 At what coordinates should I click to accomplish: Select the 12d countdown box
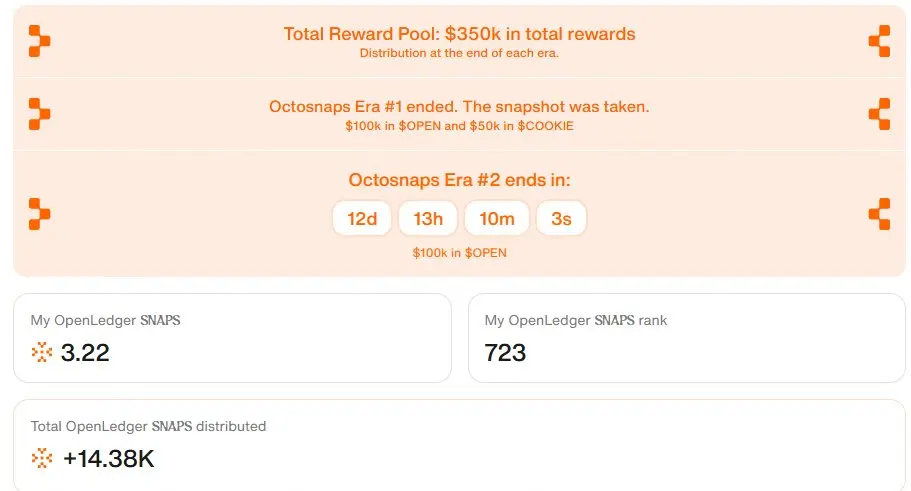tap(362, 218)
